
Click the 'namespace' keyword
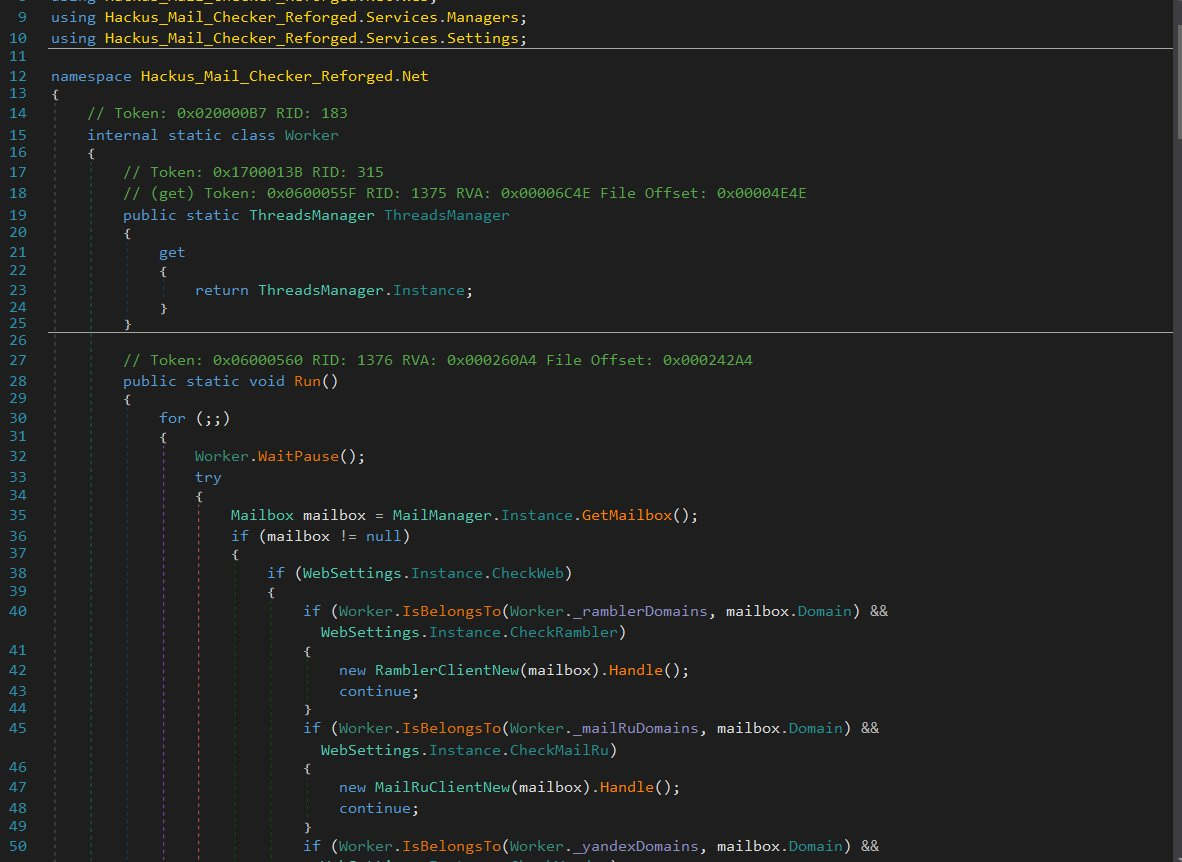point(91,76)
